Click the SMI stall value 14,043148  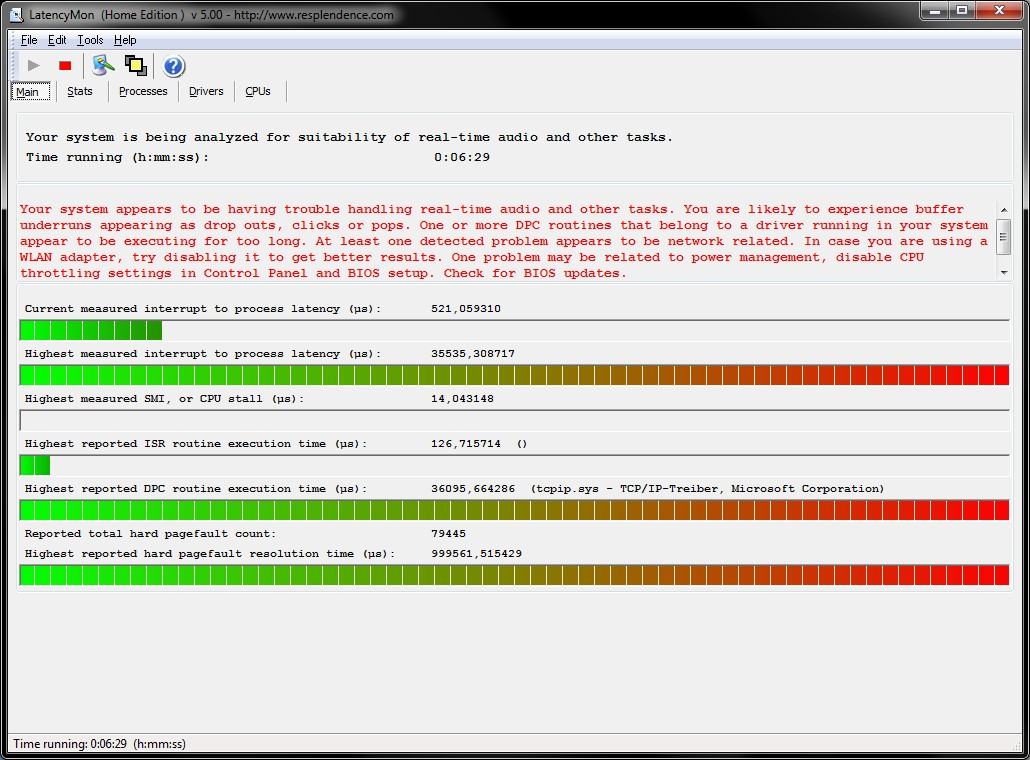[x=462, y=399]
